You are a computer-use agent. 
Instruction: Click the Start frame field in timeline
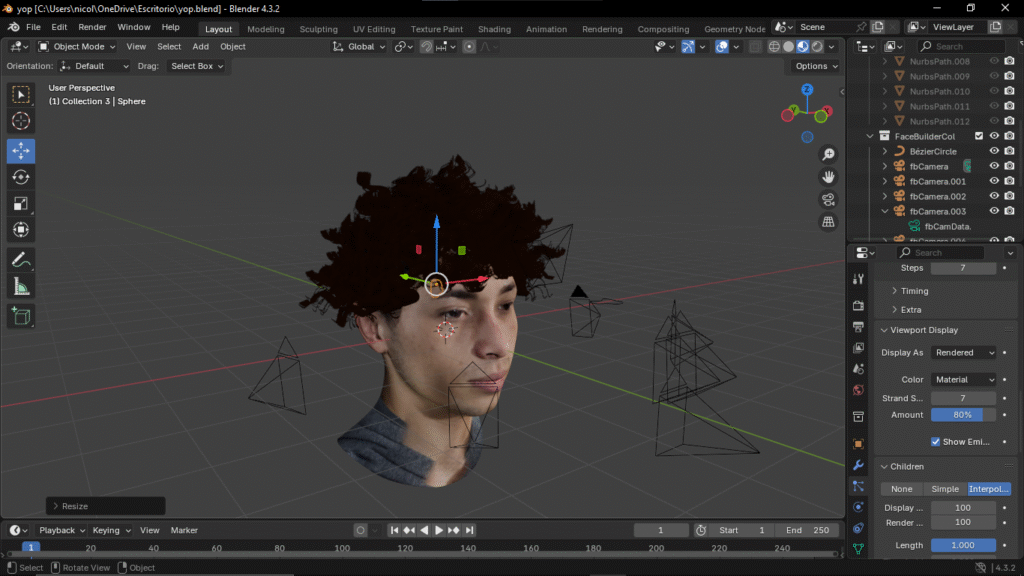[742, 530]
